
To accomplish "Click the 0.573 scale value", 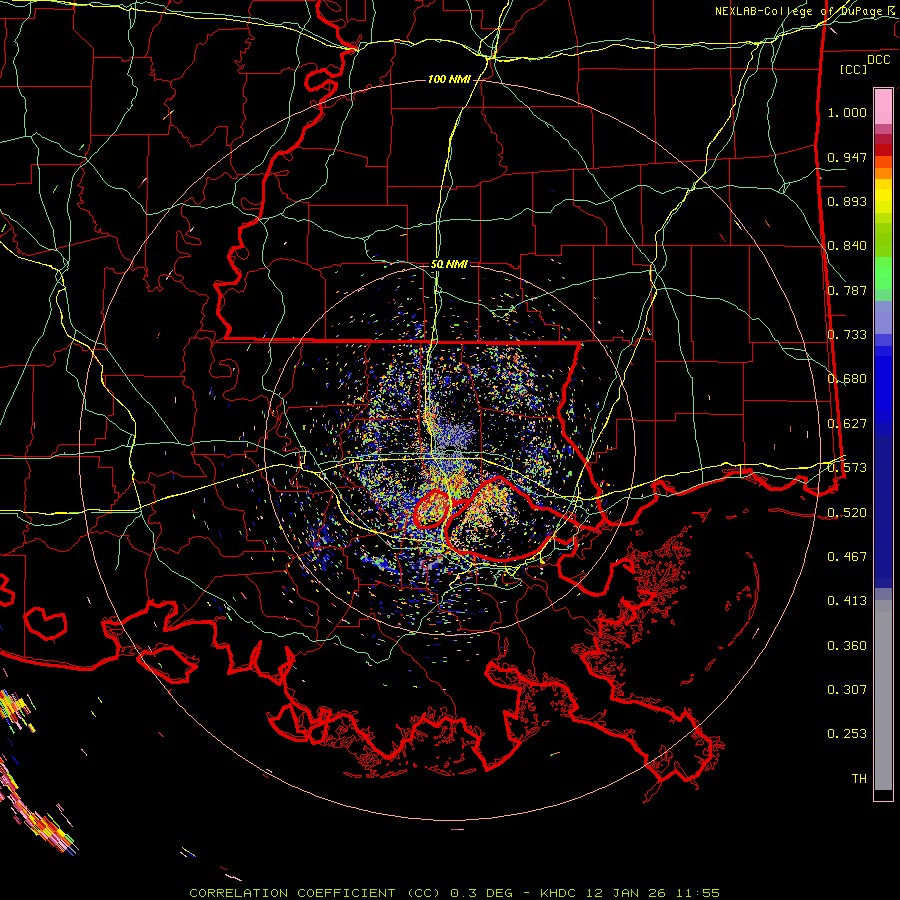I will 847,468.
